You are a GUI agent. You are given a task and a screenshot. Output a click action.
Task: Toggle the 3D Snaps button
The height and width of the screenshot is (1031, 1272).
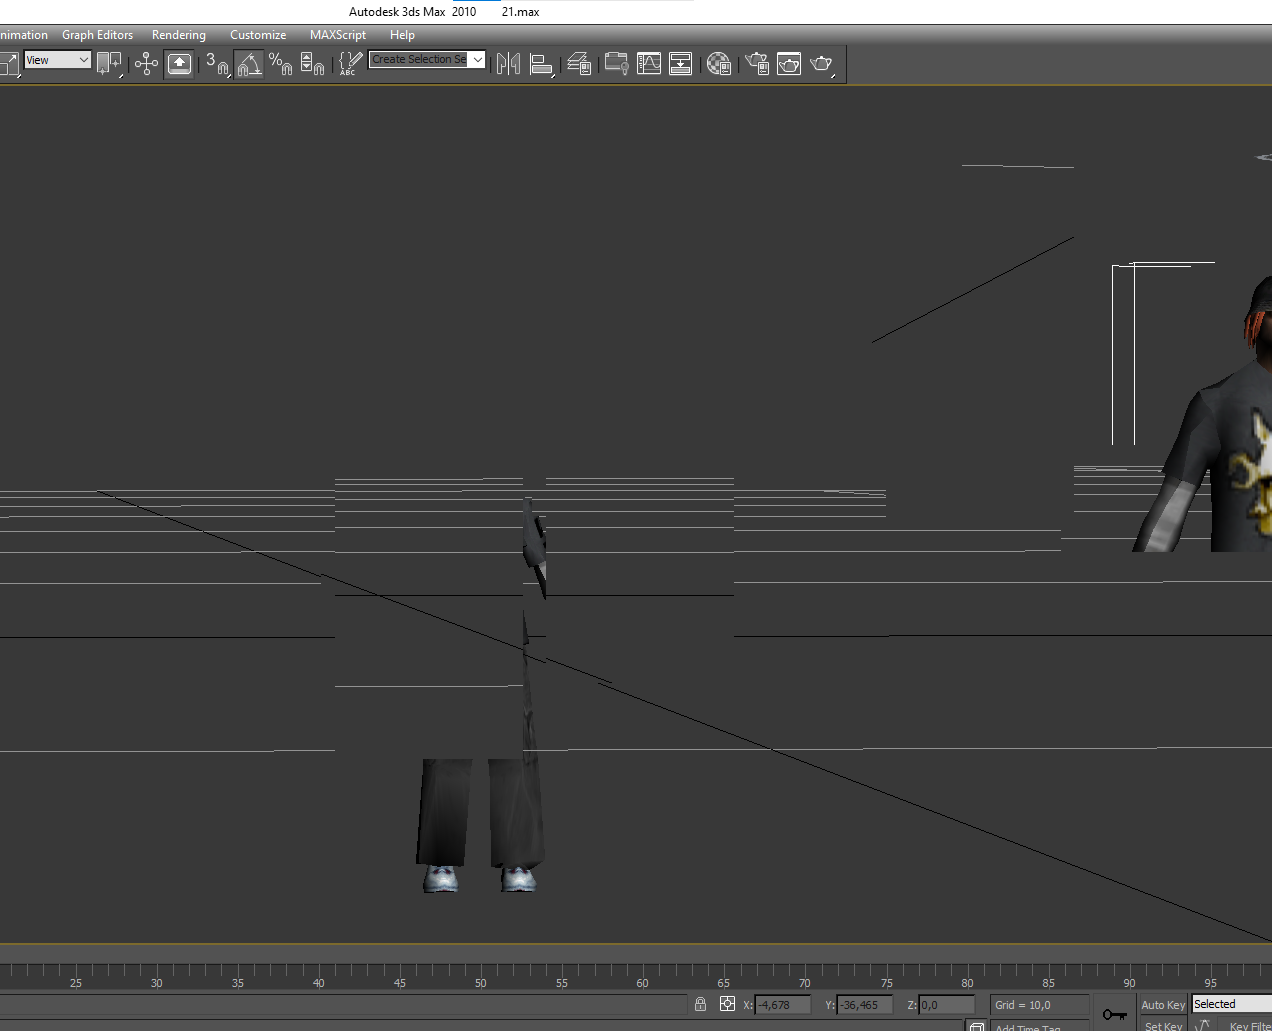[x=216, y=64]
